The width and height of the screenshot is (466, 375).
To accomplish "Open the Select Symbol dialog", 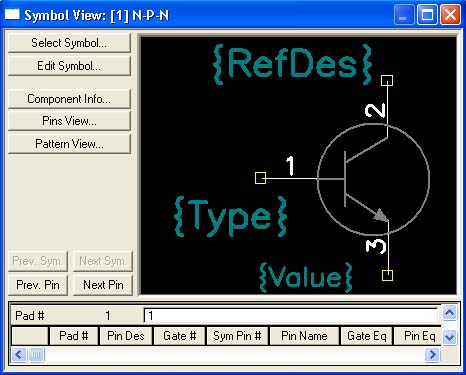I will tap(69, 43).
